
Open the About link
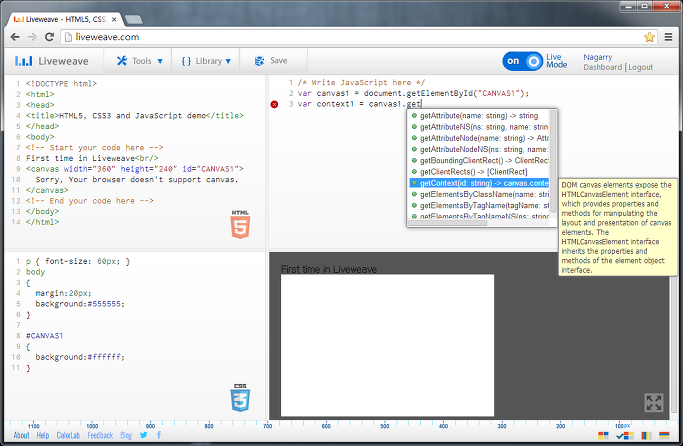pos(21,436)
